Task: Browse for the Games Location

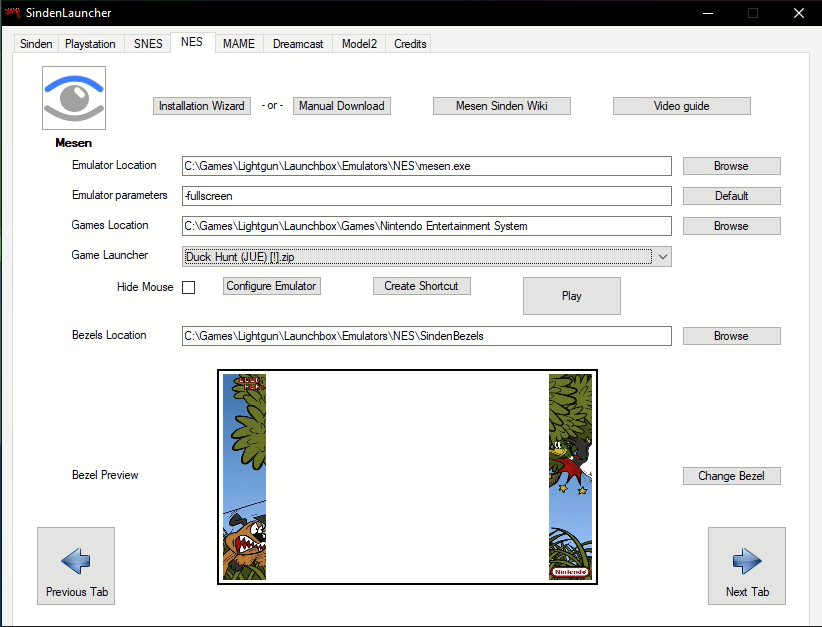Action: pos(731,226)
